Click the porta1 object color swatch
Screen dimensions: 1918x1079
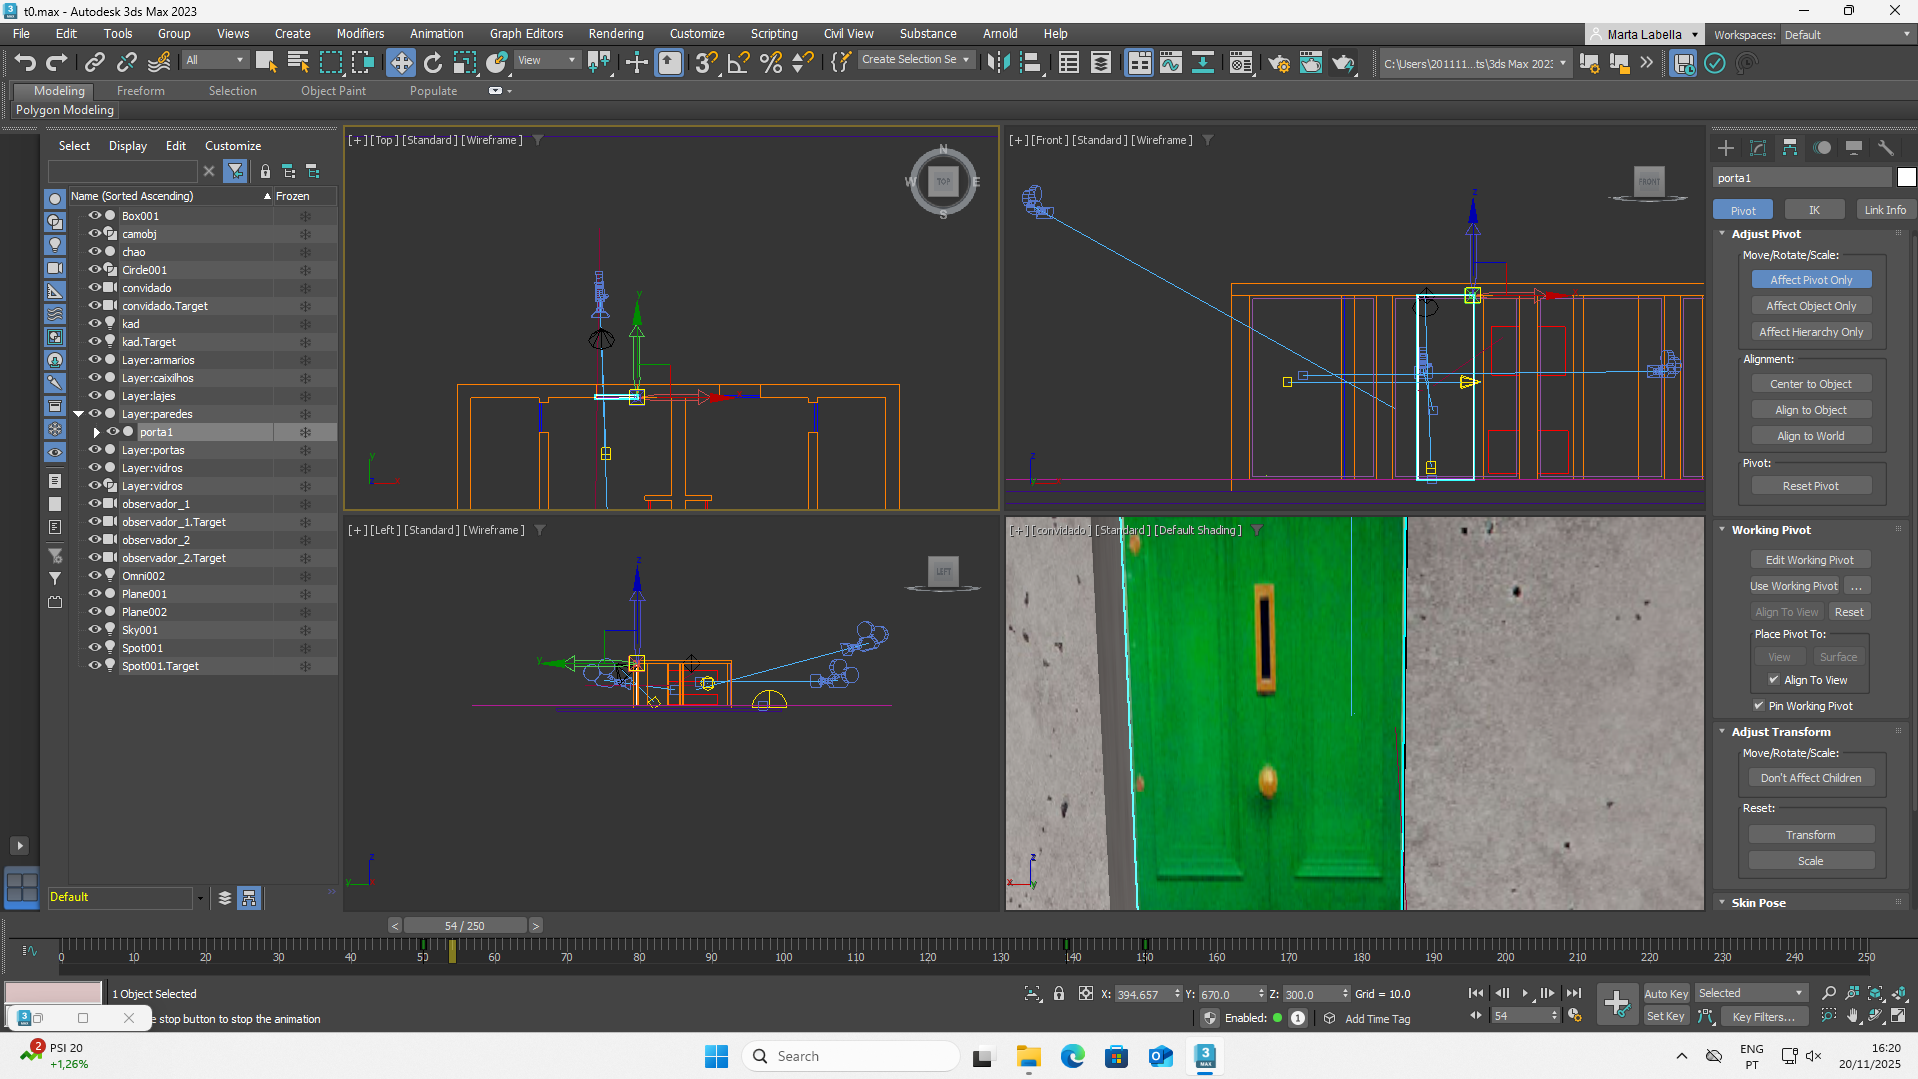click(1906, 178)
